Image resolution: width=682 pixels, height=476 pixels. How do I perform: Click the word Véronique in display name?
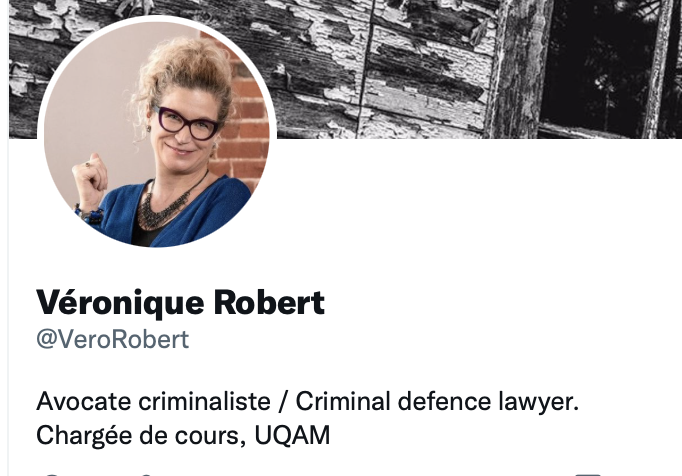pos(120,303)
